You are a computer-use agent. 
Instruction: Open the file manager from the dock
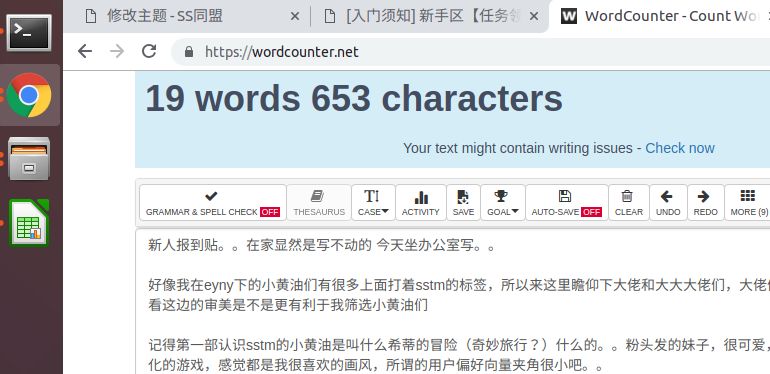coord(29,159)
